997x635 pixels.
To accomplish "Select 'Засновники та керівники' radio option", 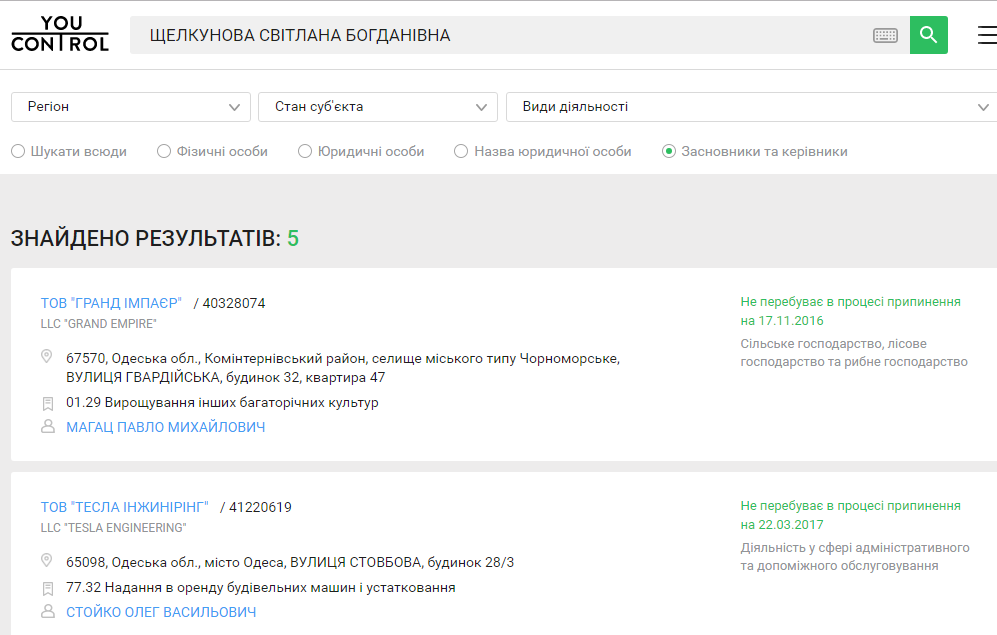I will (x=669, y=151).
